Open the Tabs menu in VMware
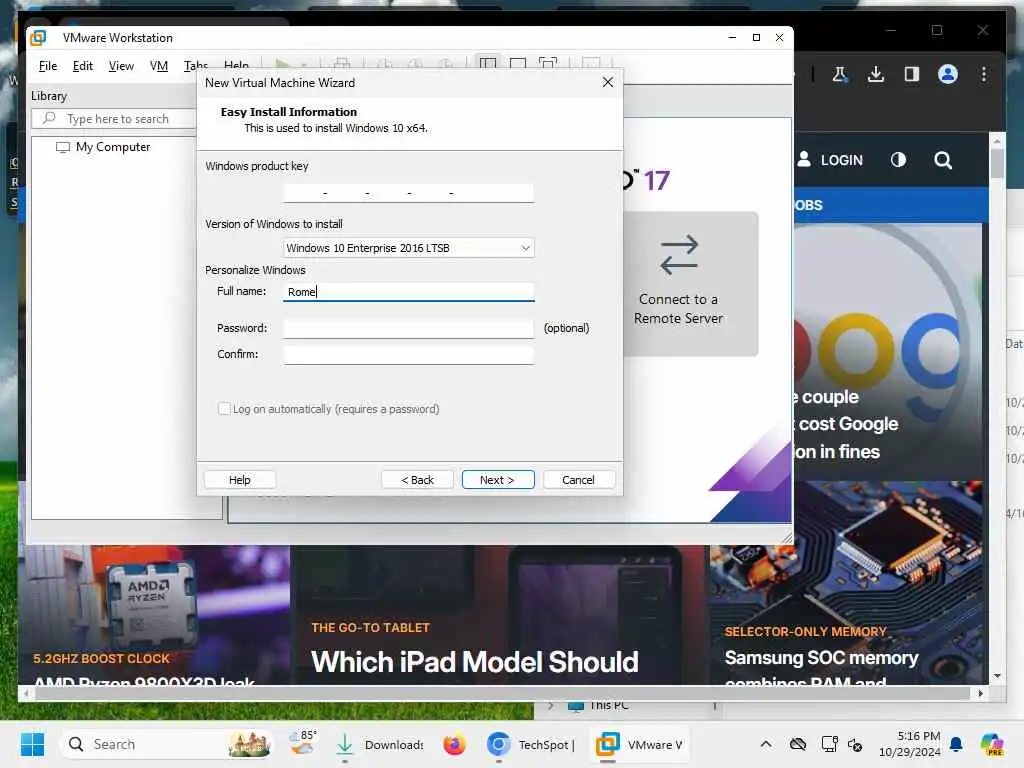Image resolution: width=1024 pixels, height=768 pixels. pos(196,65)
